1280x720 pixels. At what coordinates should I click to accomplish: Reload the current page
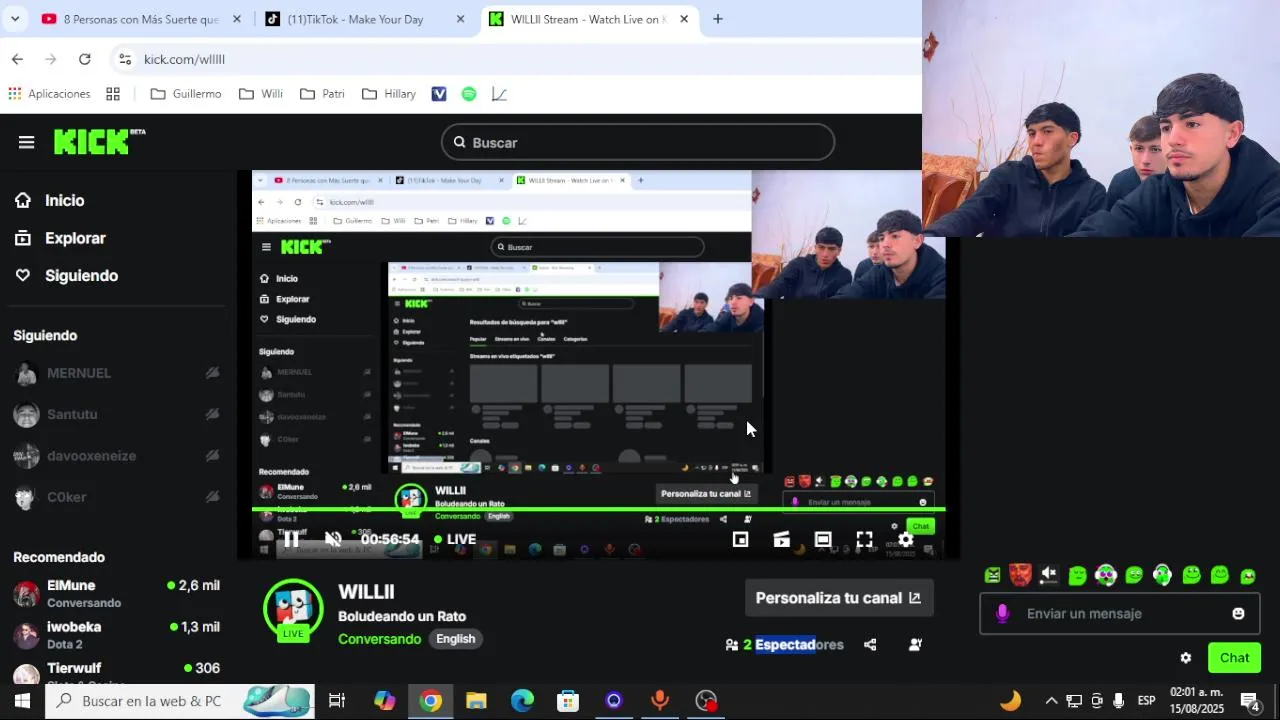click(x=85, y=59)
